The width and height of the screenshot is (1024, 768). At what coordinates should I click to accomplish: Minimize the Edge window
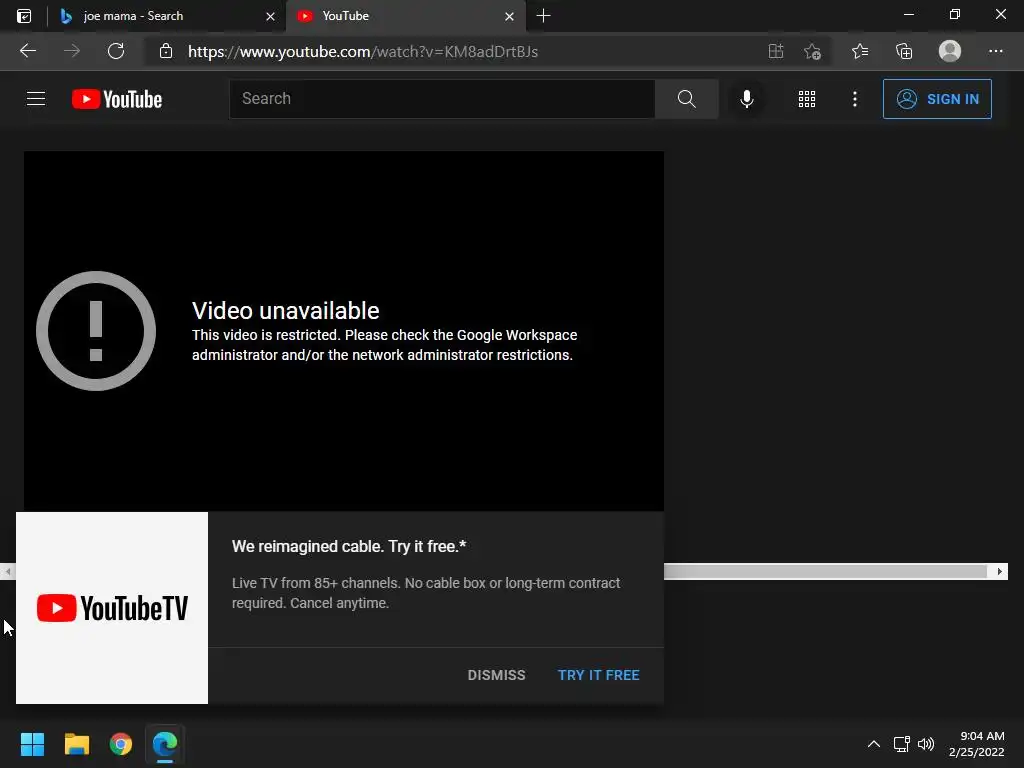coord(908,14)
